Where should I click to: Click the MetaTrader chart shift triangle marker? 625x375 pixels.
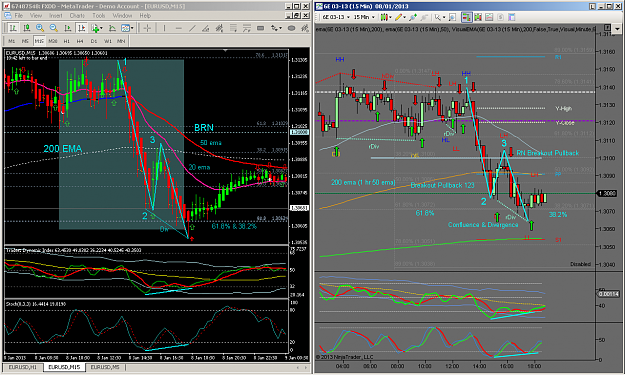pos(225,51)
